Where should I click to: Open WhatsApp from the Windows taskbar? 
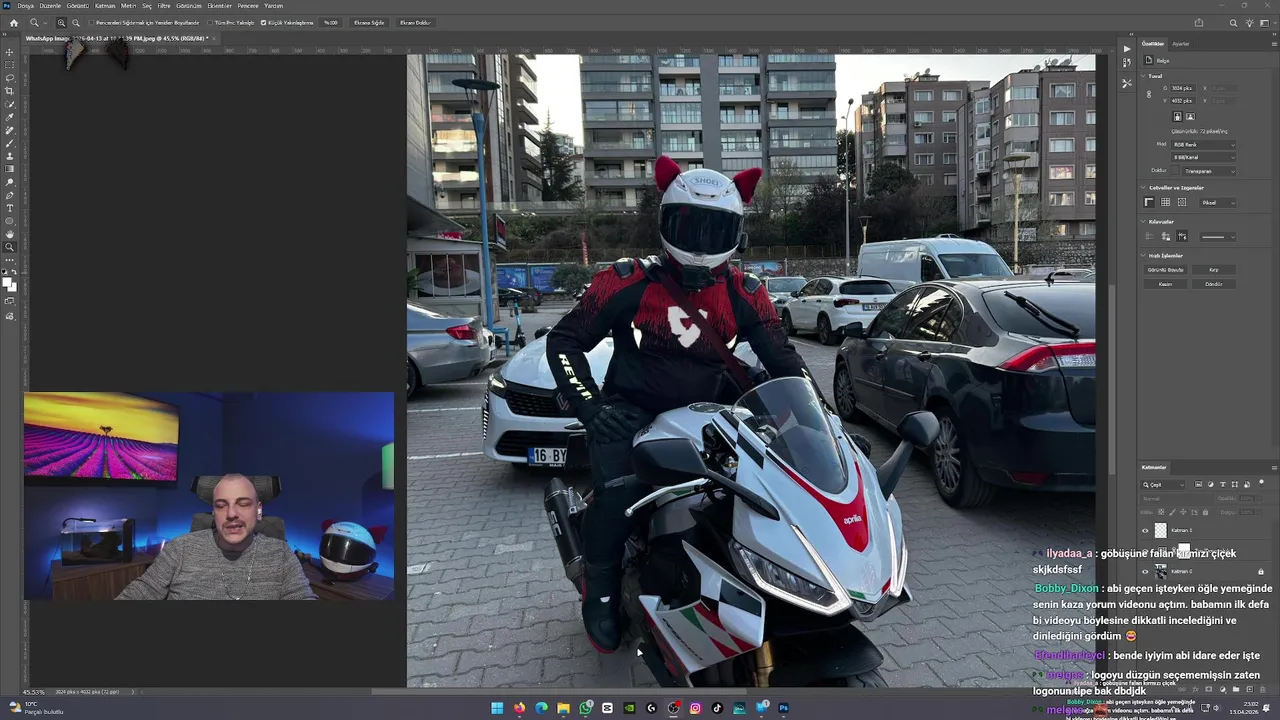585,708
